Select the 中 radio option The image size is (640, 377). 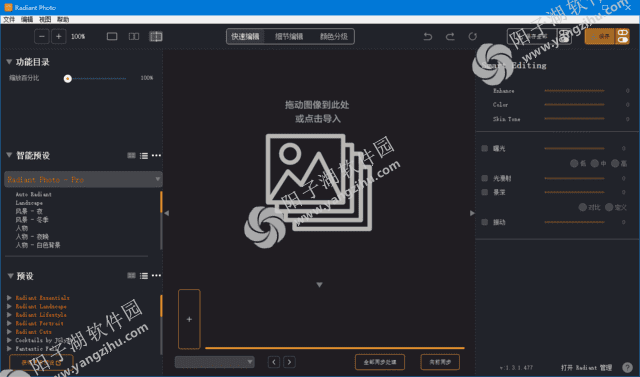click(595, 164)
